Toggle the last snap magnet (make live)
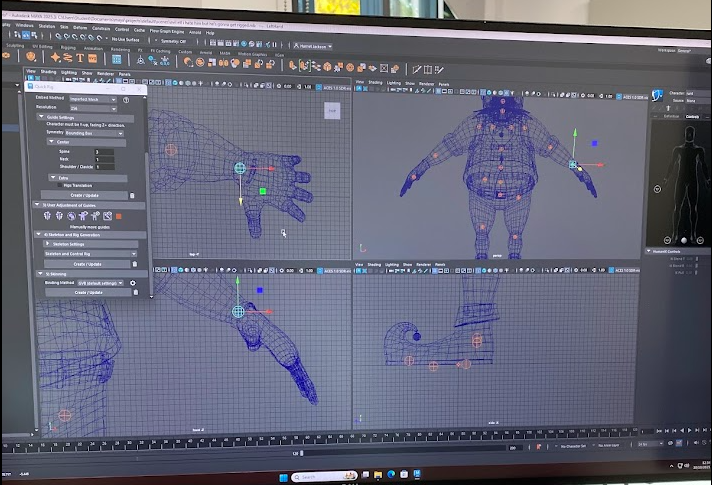This screenshot has width=712, height=485. 99,38
